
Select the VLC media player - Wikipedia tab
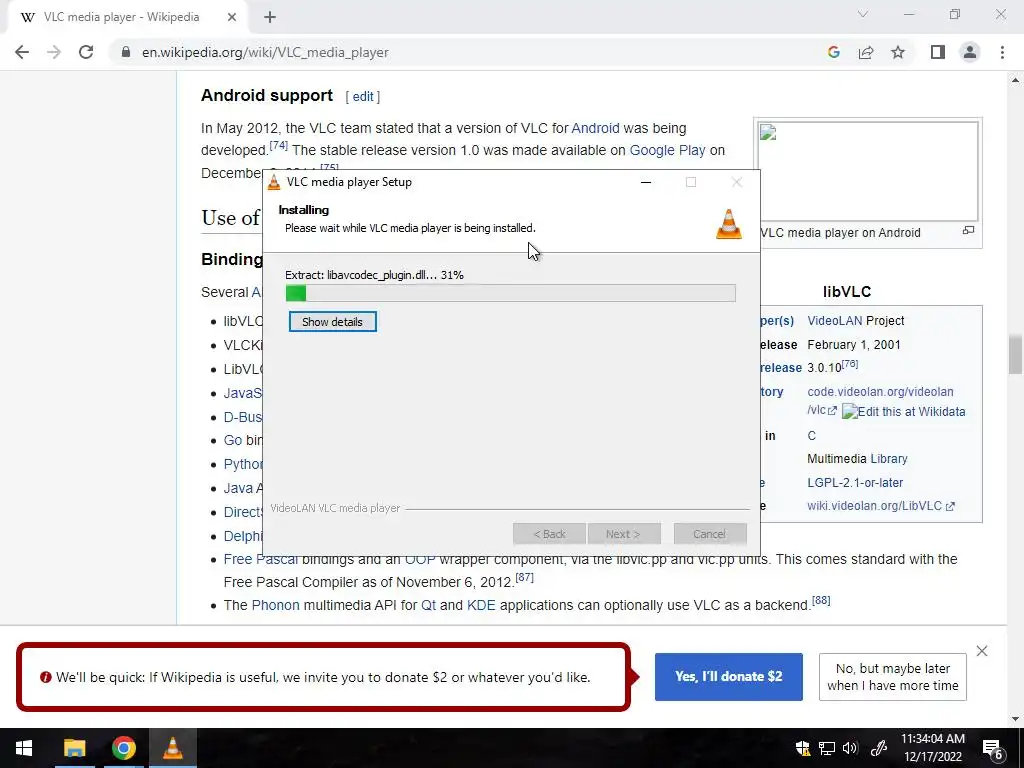coord(121,17)
